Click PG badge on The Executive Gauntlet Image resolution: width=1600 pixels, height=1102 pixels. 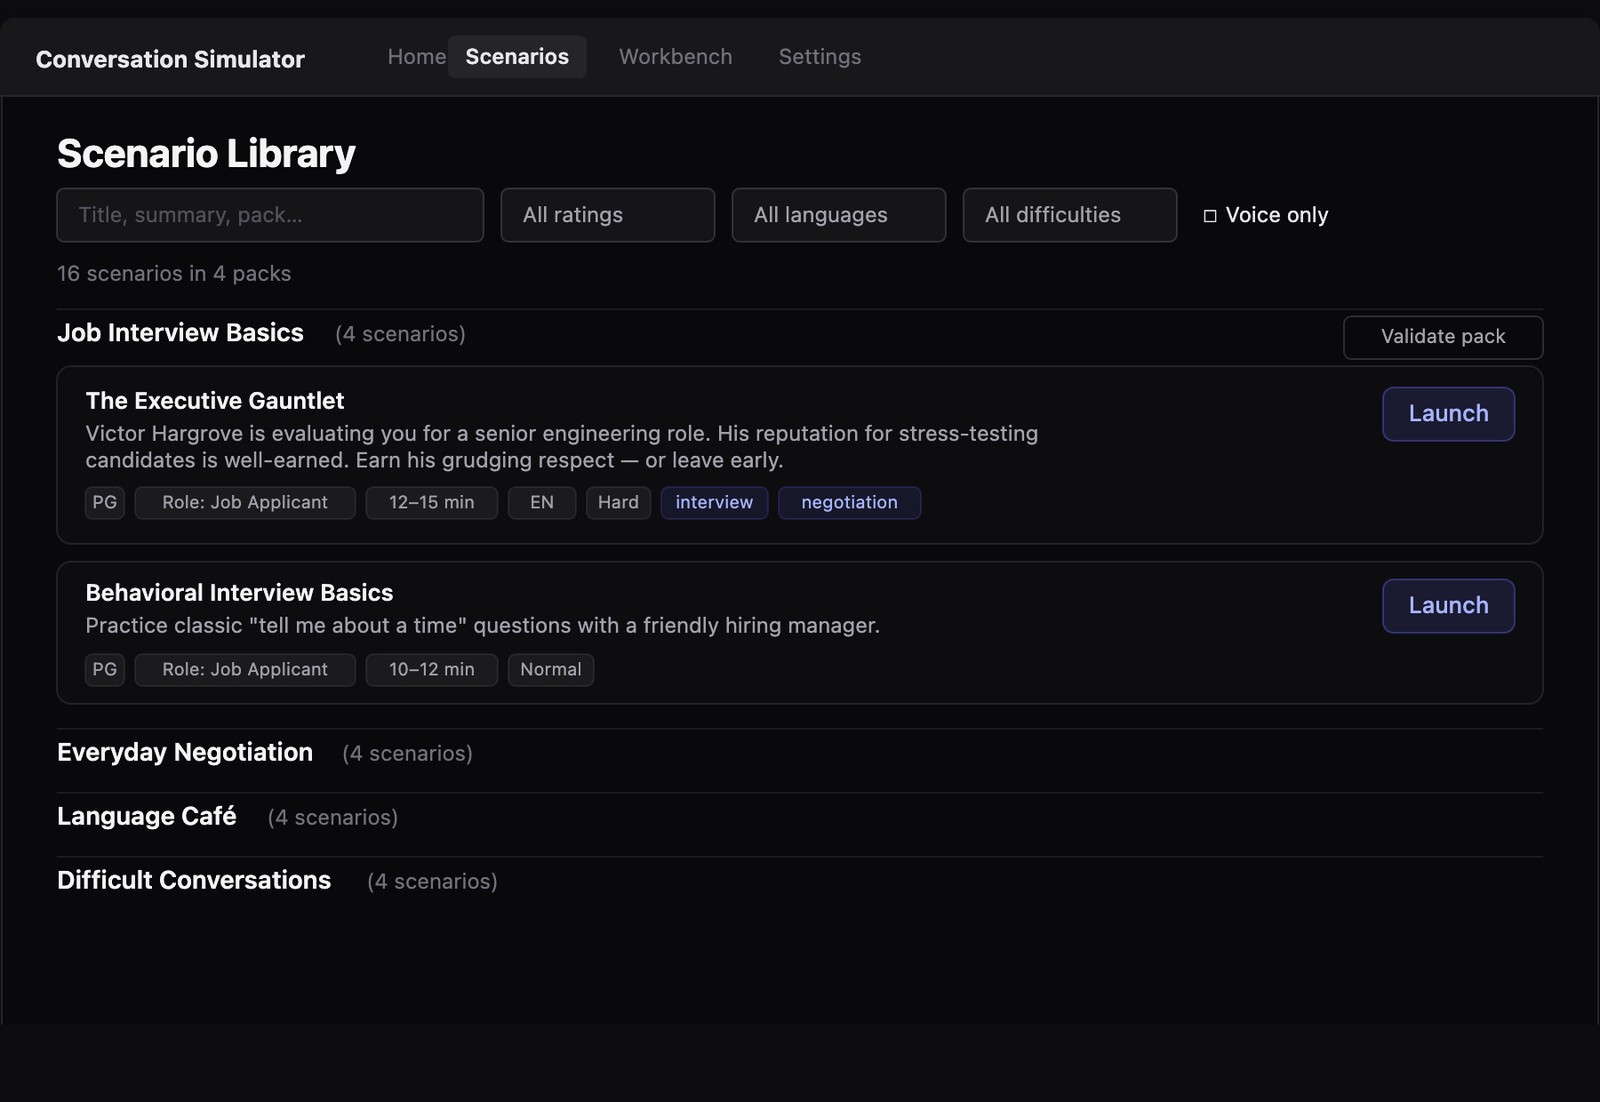click(x=105, y=503)
